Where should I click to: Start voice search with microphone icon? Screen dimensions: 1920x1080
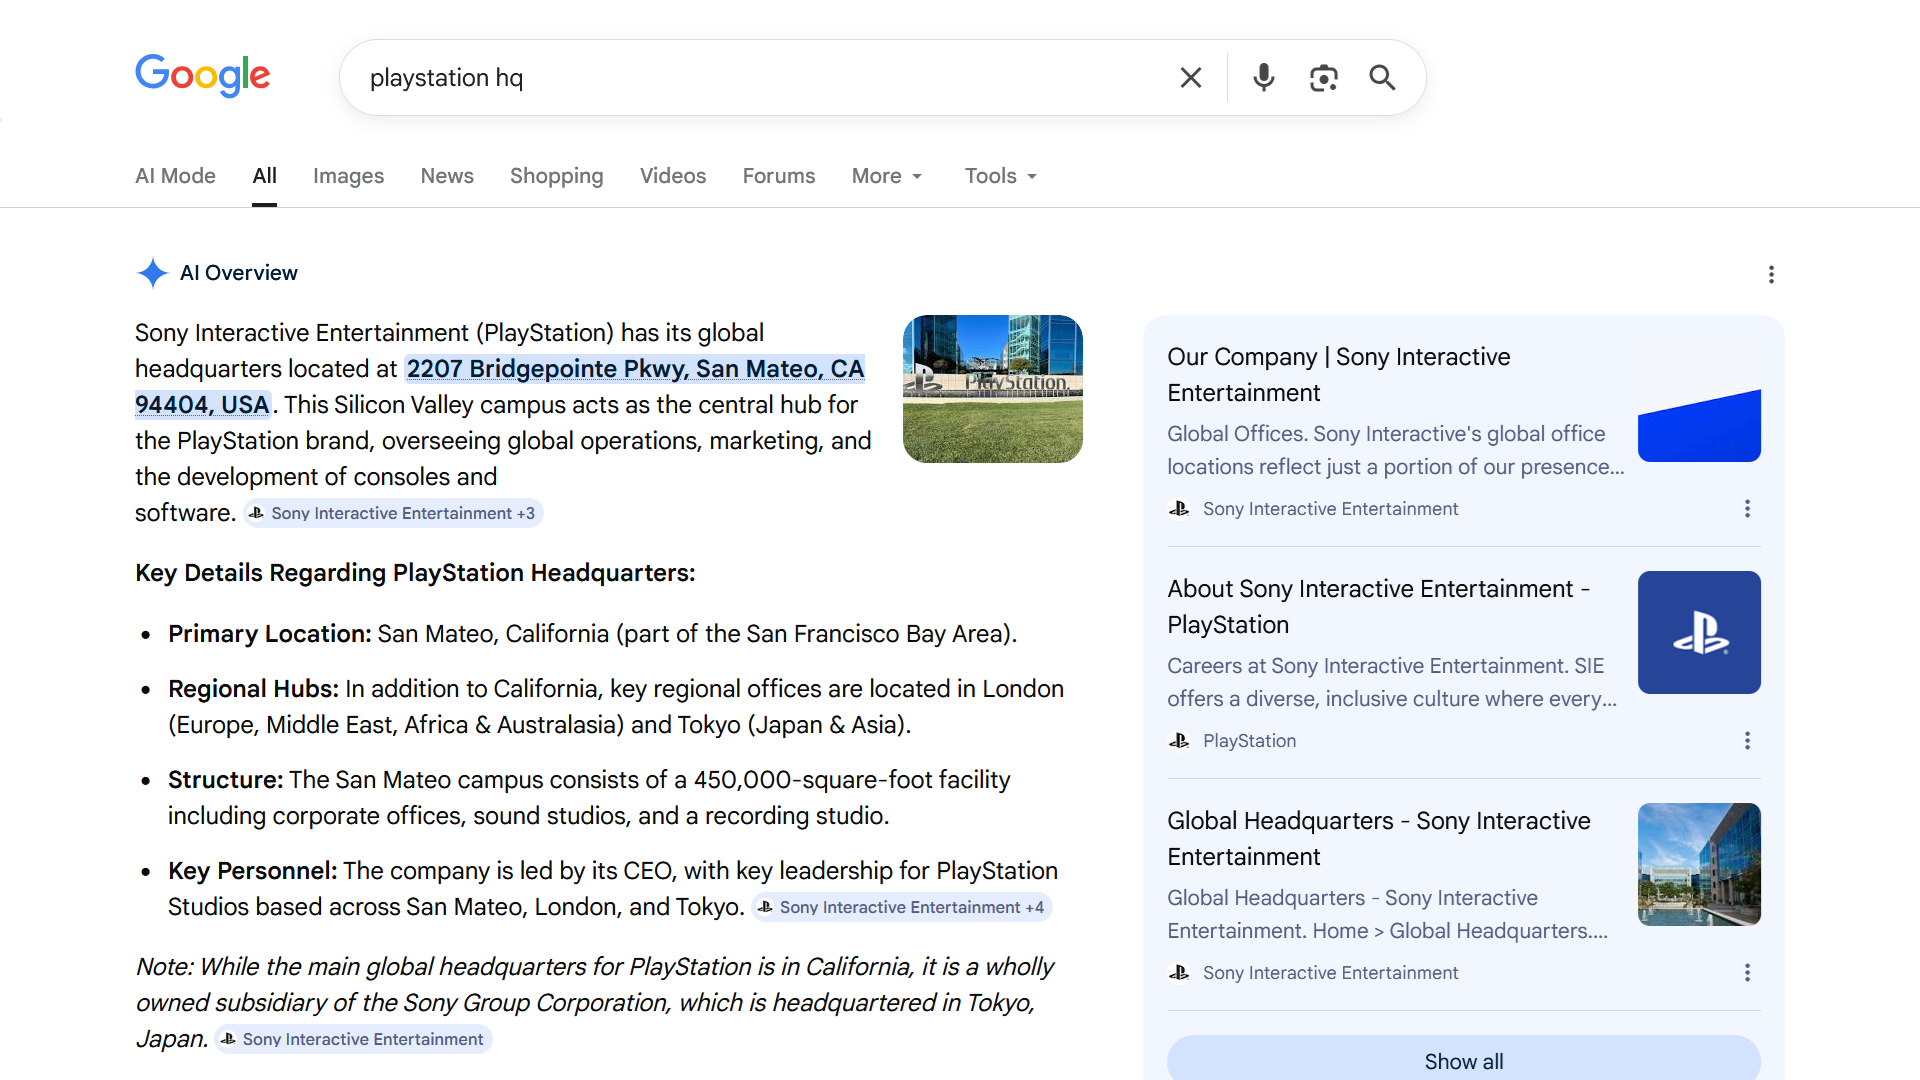click(x=1264, y=78)
